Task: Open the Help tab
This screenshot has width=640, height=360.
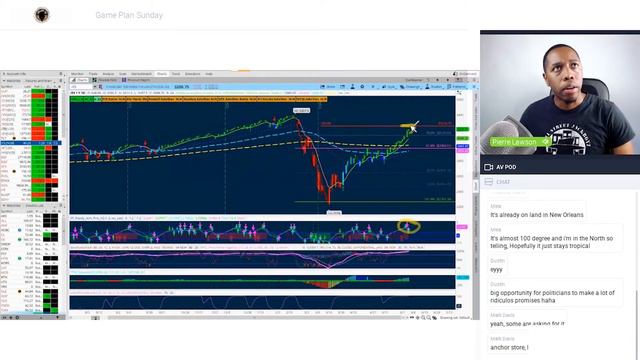Action: coord(209,74)
